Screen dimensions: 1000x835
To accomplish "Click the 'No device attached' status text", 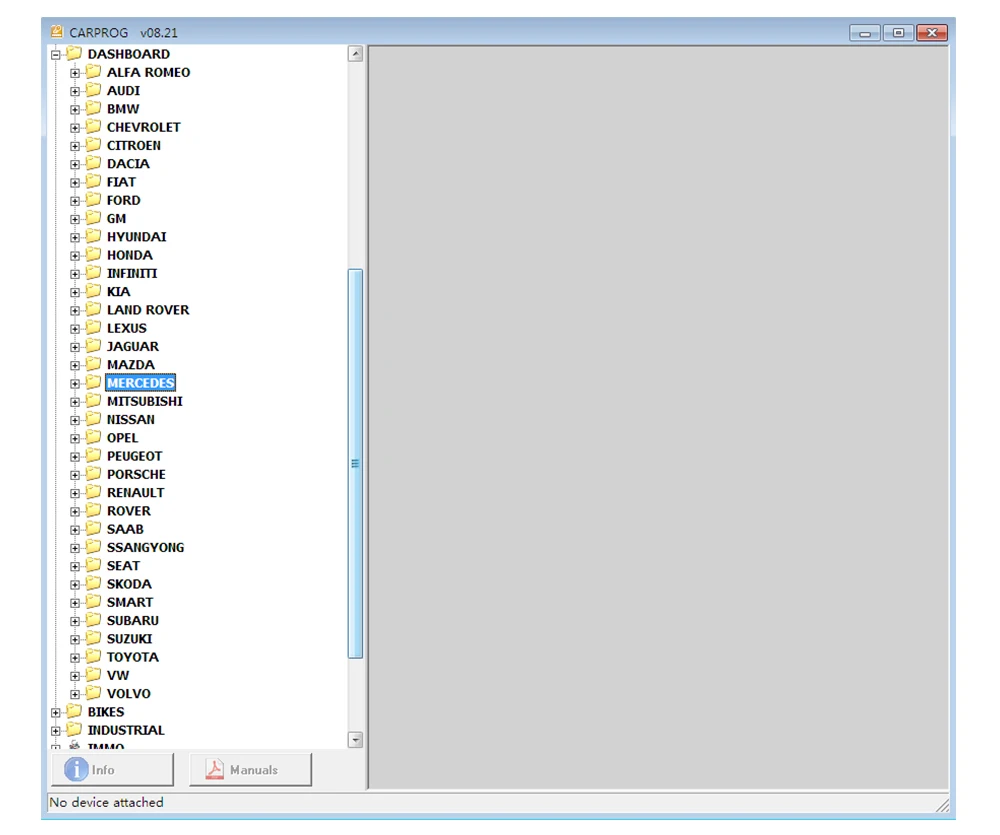I will tap(107, 802).
